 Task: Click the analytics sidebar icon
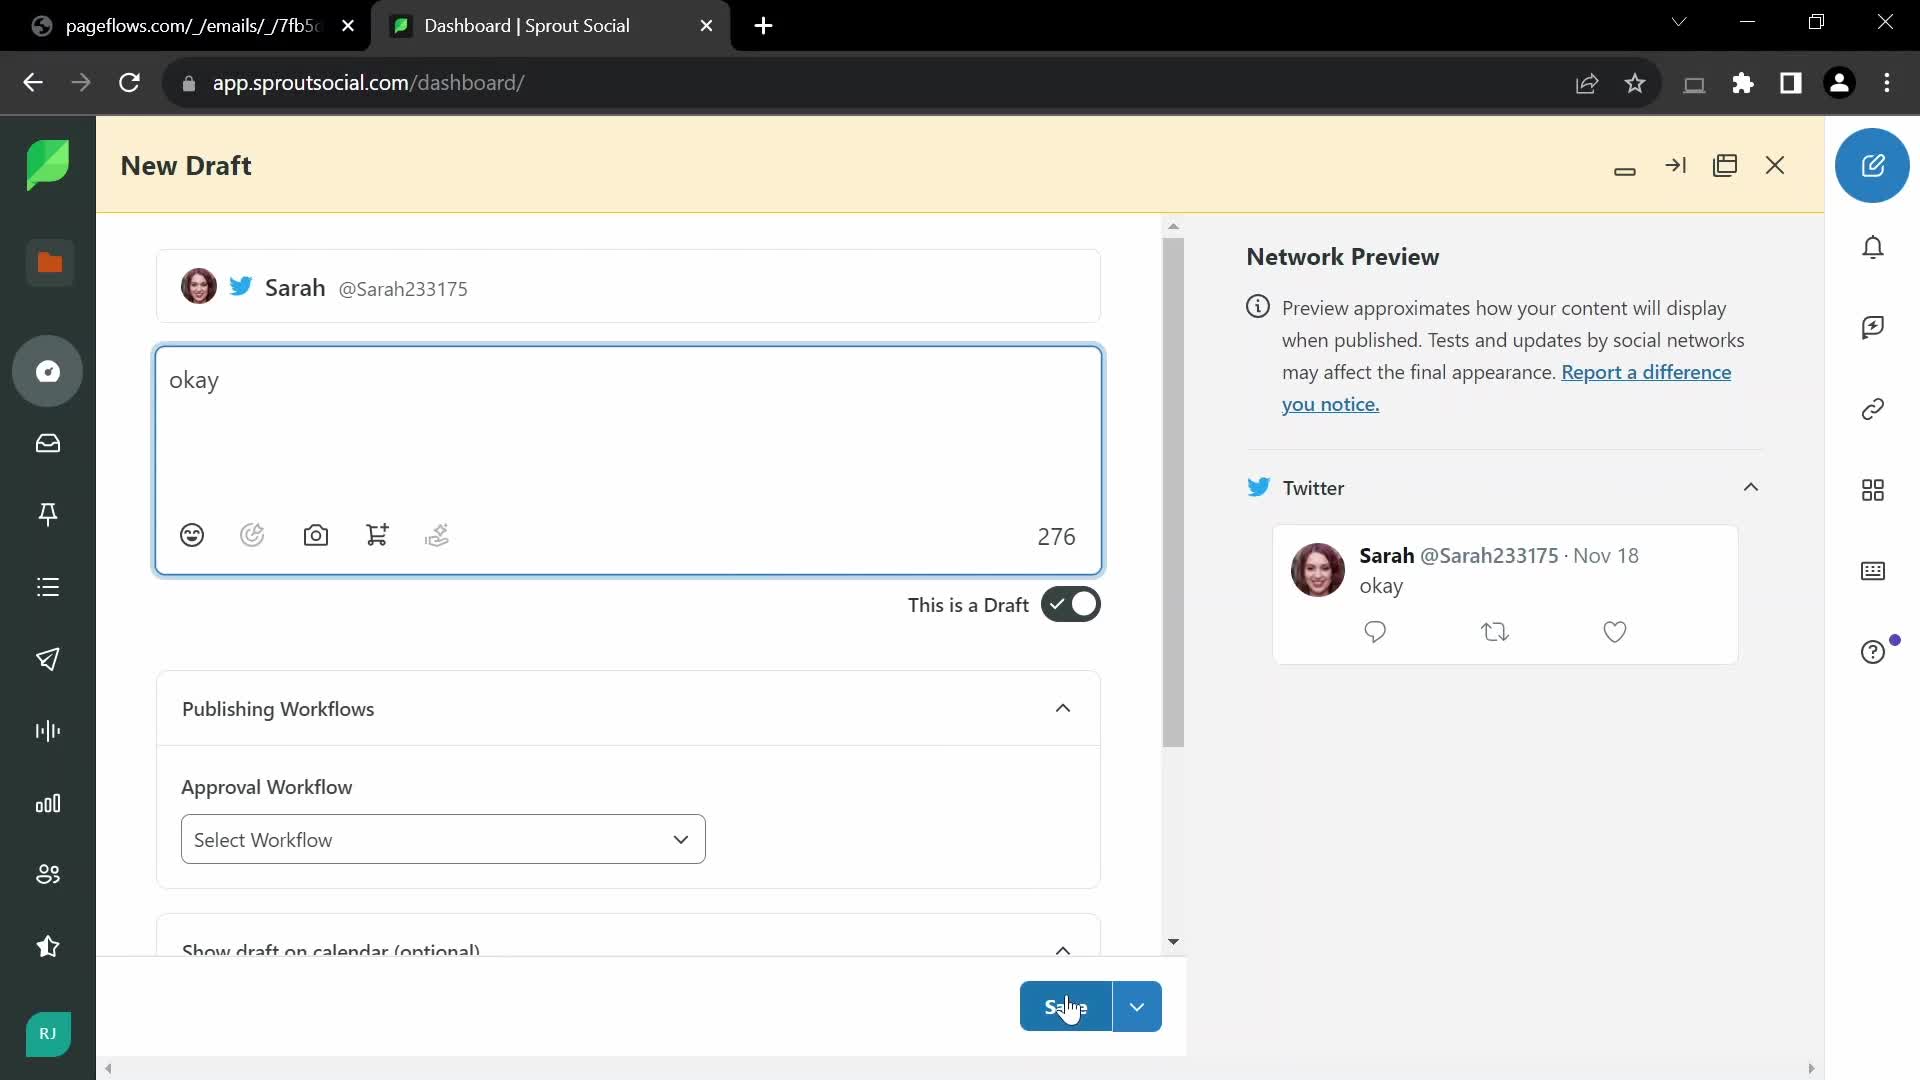point(47,803)
